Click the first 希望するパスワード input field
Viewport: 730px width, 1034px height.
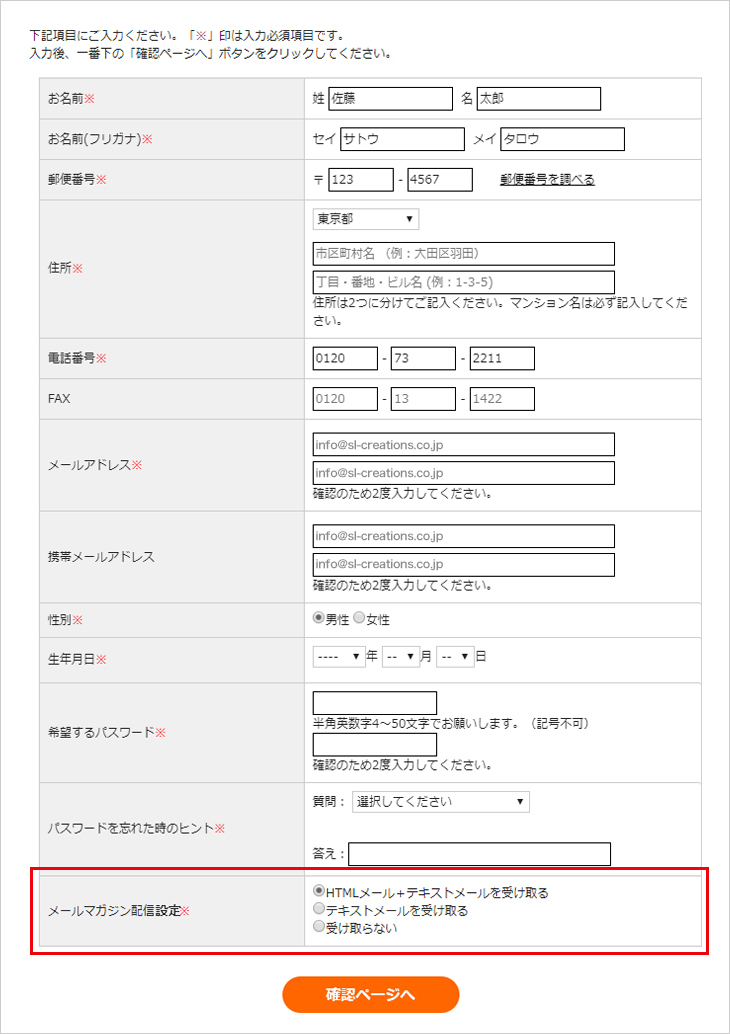coord(374,703)
